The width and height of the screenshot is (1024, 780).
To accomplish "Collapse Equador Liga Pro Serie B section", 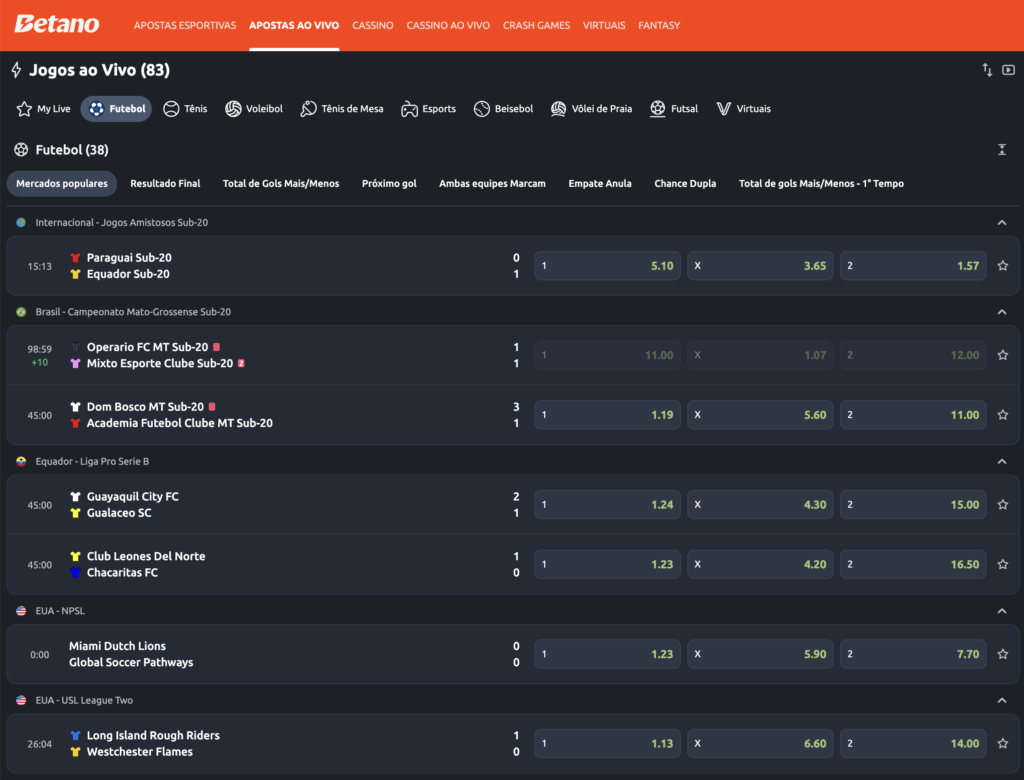I will tap(1002, 462).
